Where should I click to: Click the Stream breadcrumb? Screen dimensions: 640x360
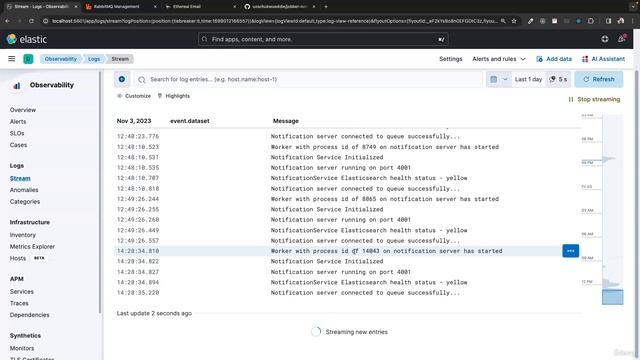tap(120, 59)
